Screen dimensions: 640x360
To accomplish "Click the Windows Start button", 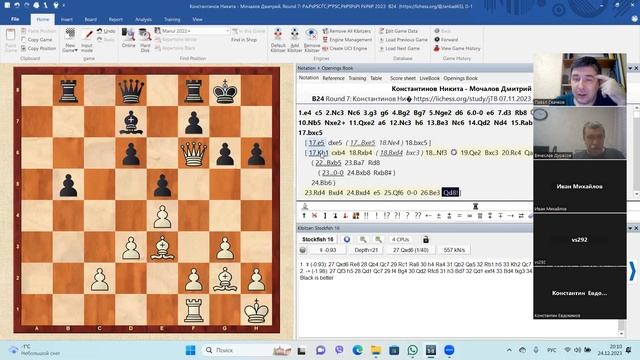I will tap(190, 350).
